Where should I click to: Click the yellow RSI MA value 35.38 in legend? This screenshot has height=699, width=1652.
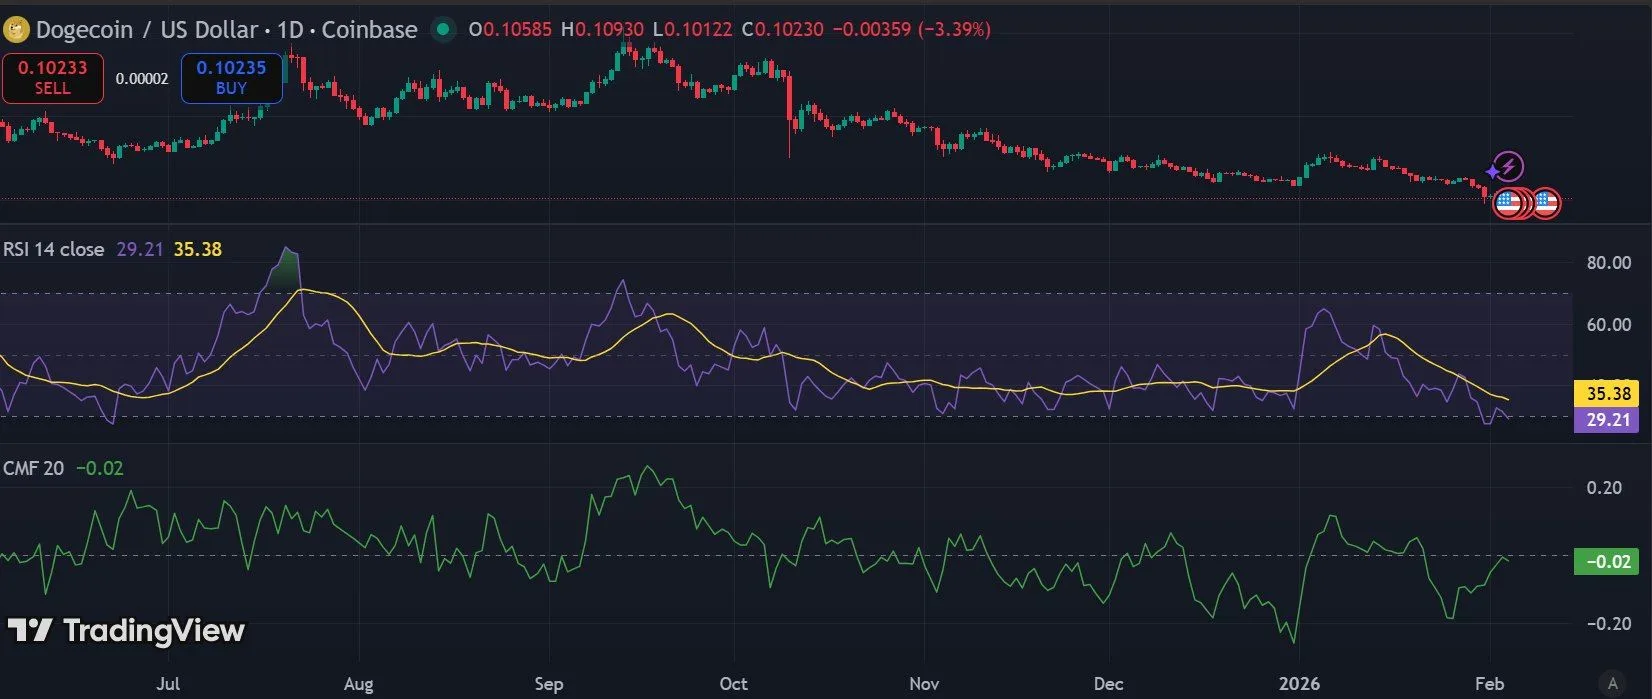(x=198, y=249)
